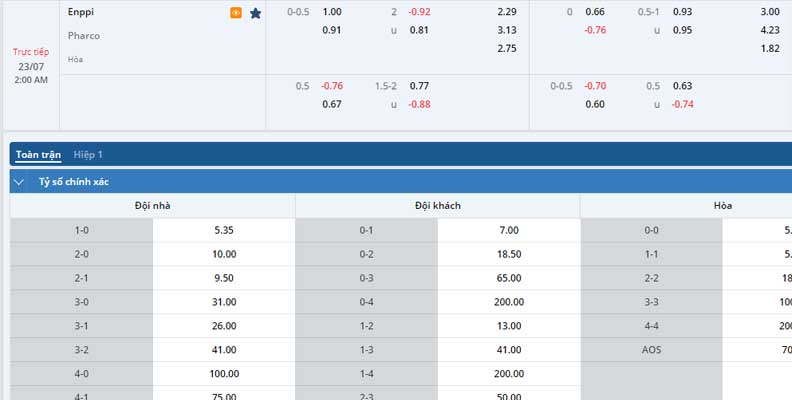Switch to the Hiệp 1 tab
This screenshot has width=792, height=400.
88,155
